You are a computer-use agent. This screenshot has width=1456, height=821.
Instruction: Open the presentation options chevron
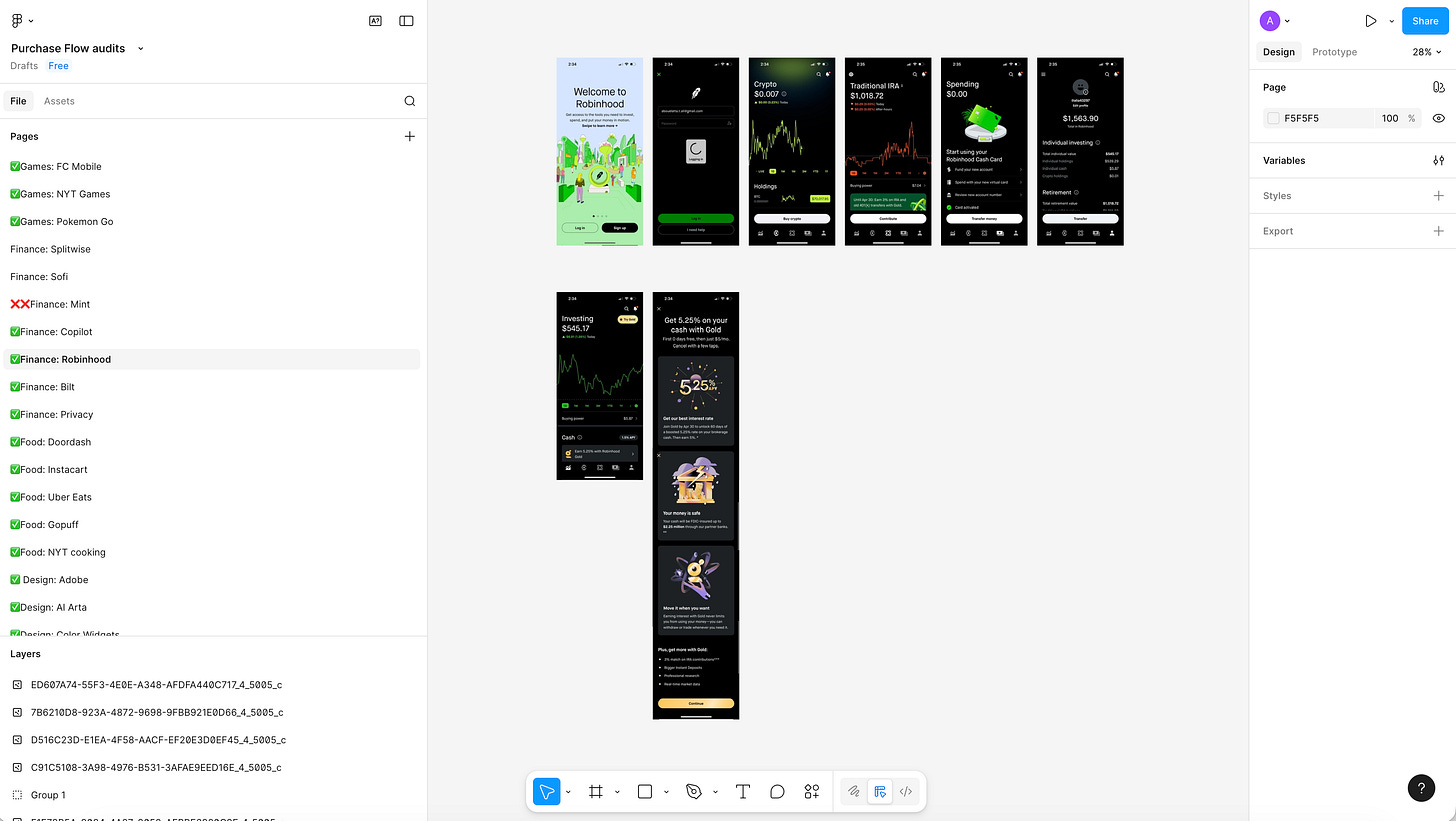1391,21
